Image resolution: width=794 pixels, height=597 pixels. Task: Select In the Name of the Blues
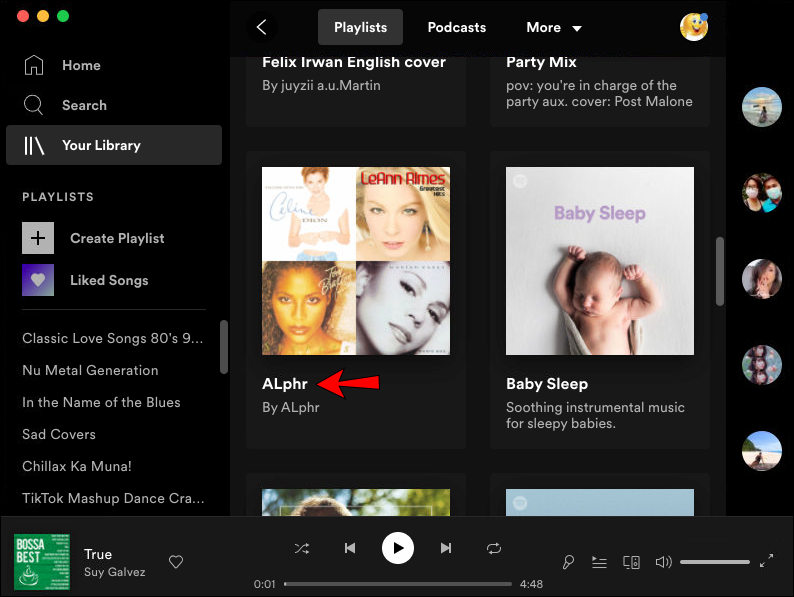click(x=101, y=402)
